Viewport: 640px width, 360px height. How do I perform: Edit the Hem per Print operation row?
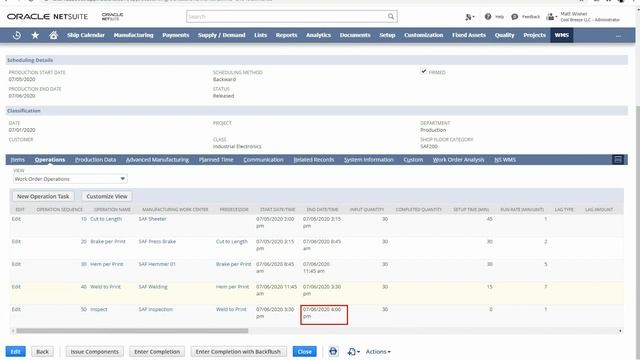[16, 264]
